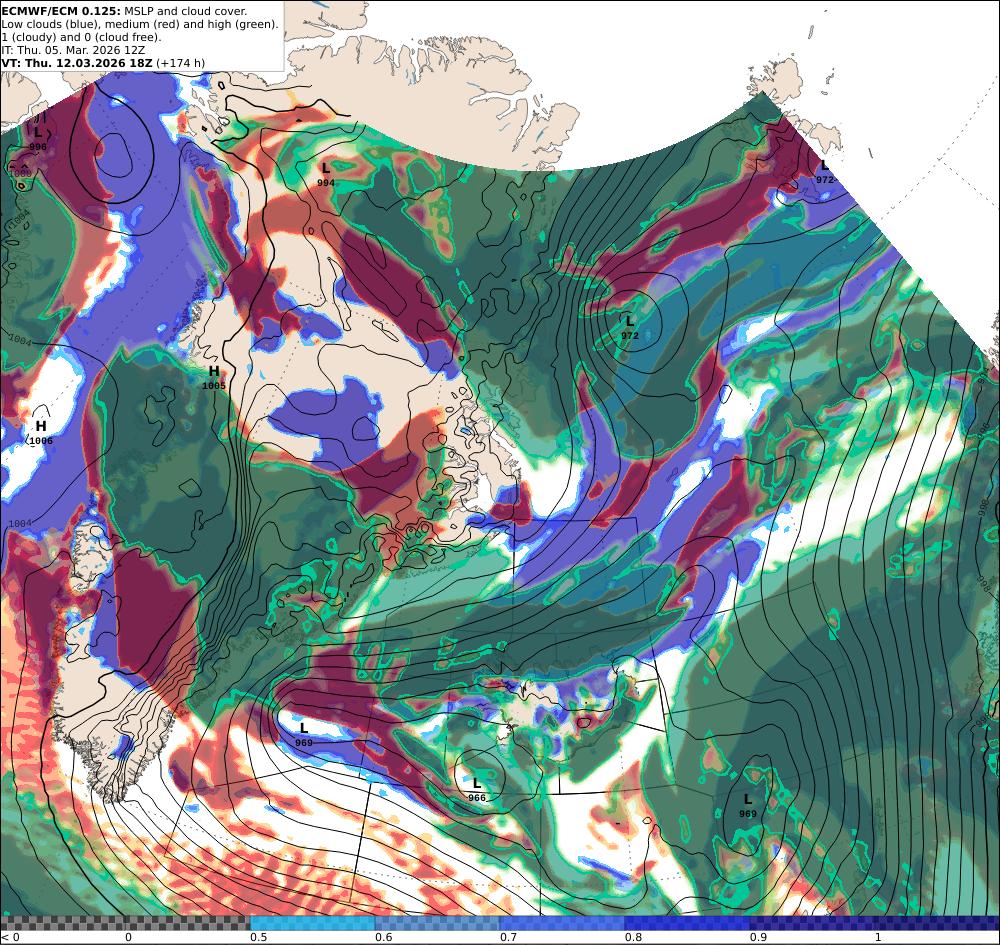Viewport: 1000px width, 945px height.
Task: Click the color bar label "< 0"
Action: (x=10, y=937)
